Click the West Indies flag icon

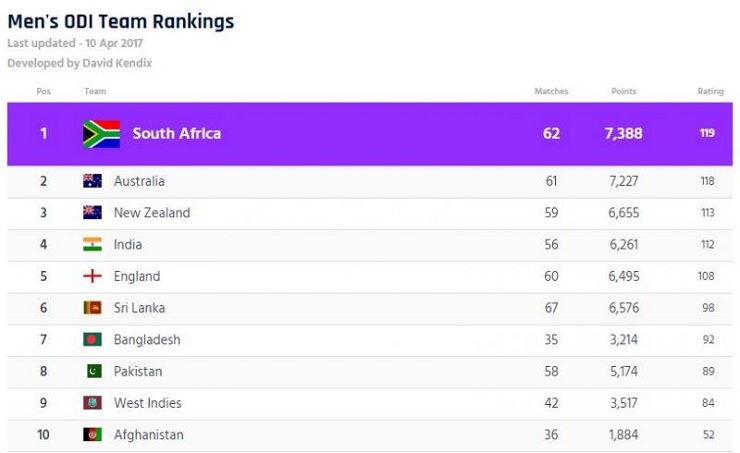(92, 403)
